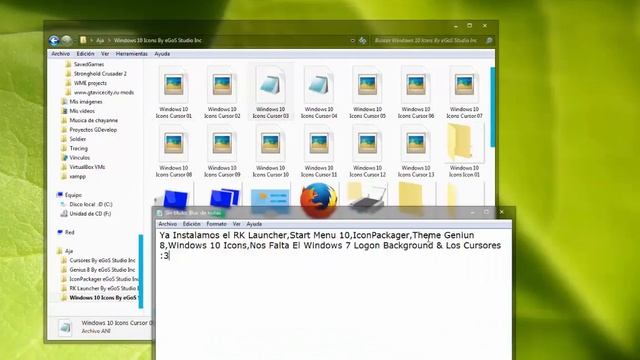640x360 pixels.
Task: Click Aja in the address breadcrumb
Action: [100, 40]
